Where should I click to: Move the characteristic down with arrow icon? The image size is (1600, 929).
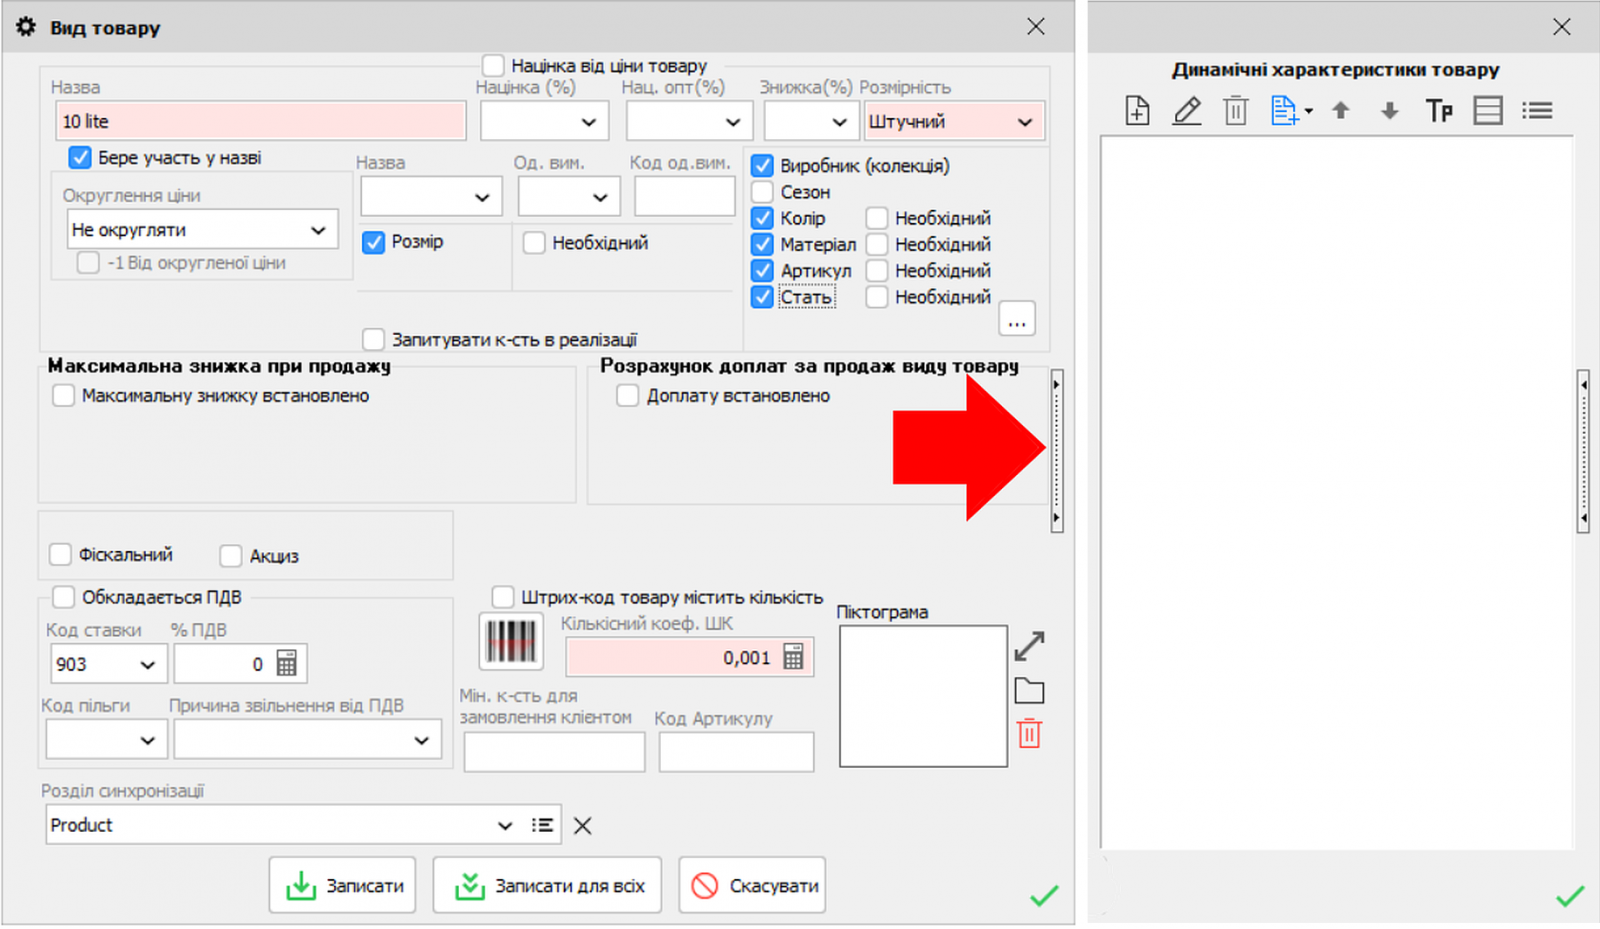tap(1389, 111)
